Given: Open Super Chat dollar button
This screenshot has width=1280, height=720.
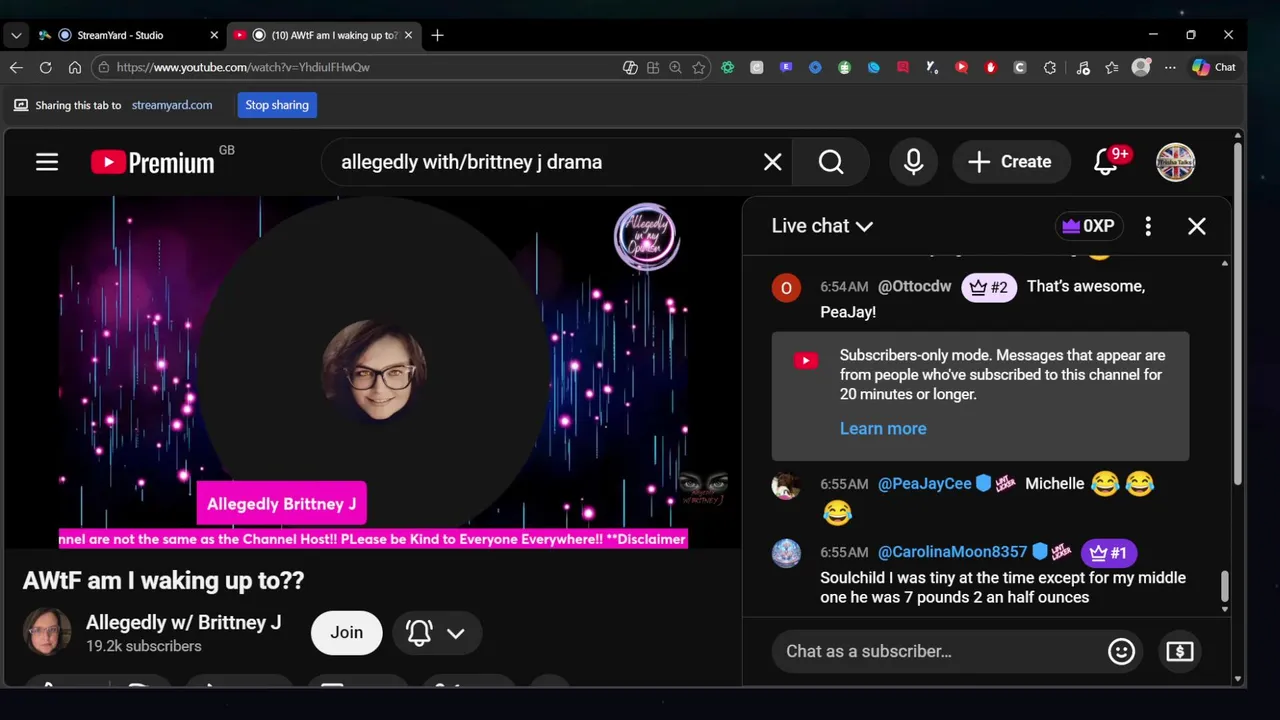Looking at the screenshot, I should pyautogui.click(x=1180, y=651).
